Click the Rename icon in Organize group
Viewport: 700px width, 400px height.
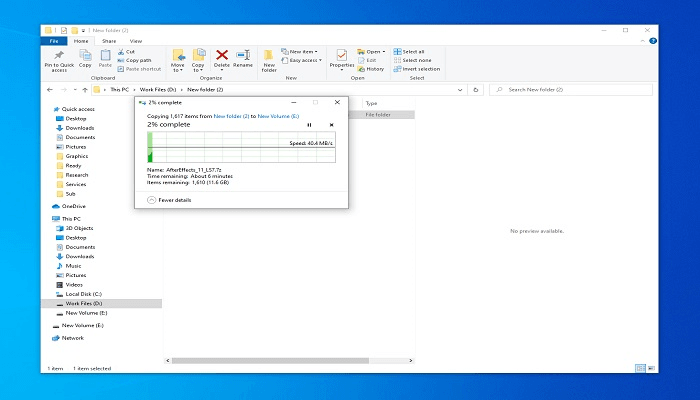(x=243, y=56)
